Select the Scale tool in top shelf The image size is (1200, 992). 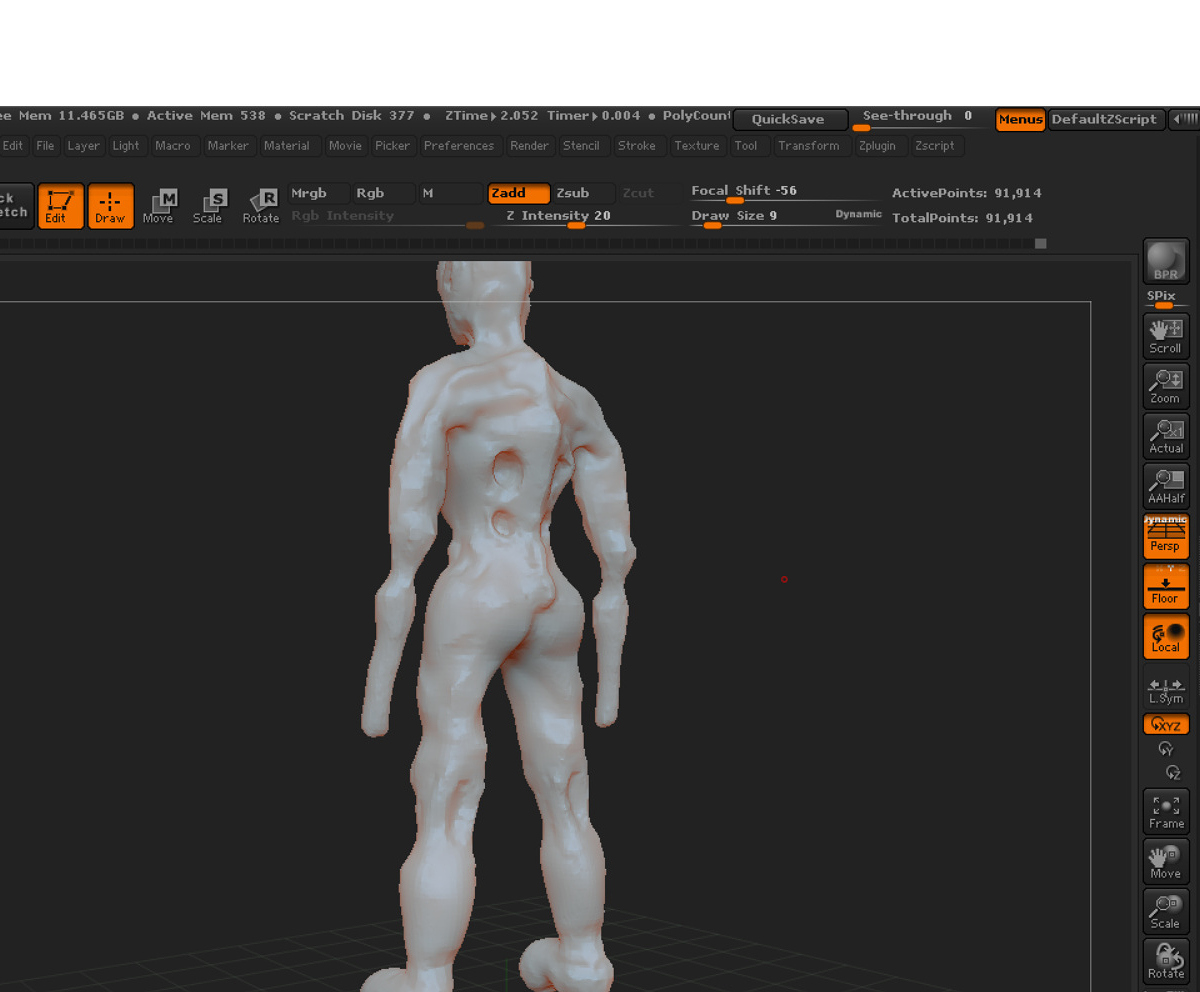208,206
